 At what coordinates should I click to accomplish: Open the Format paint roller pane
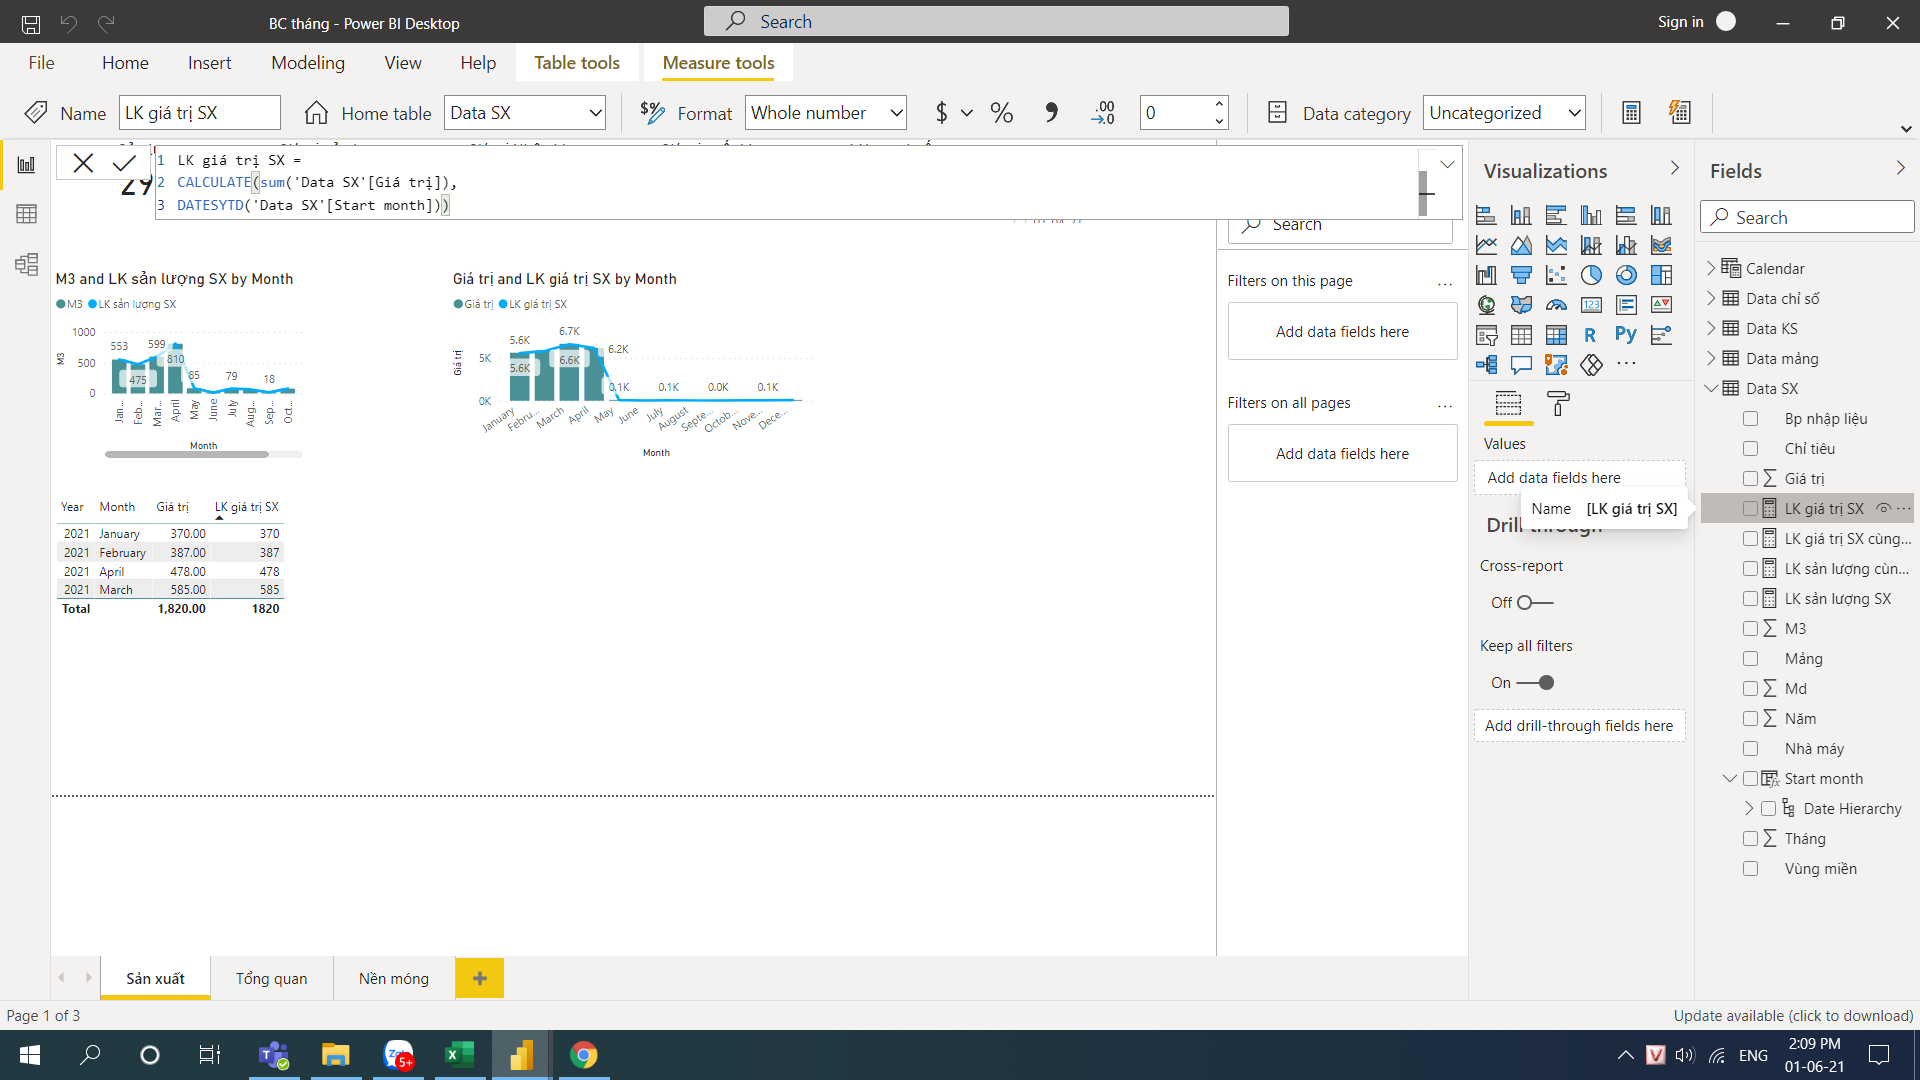(x=1558, y=404)
